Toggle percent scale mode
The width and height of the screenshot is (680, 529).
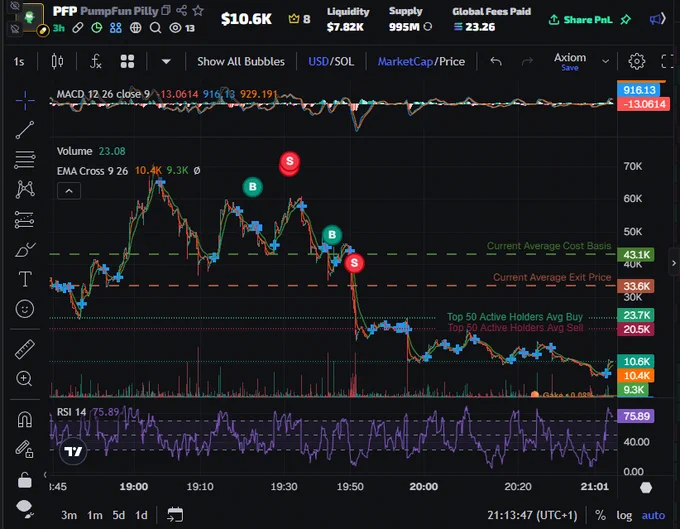pyautogui.click(x=600, y=515)
